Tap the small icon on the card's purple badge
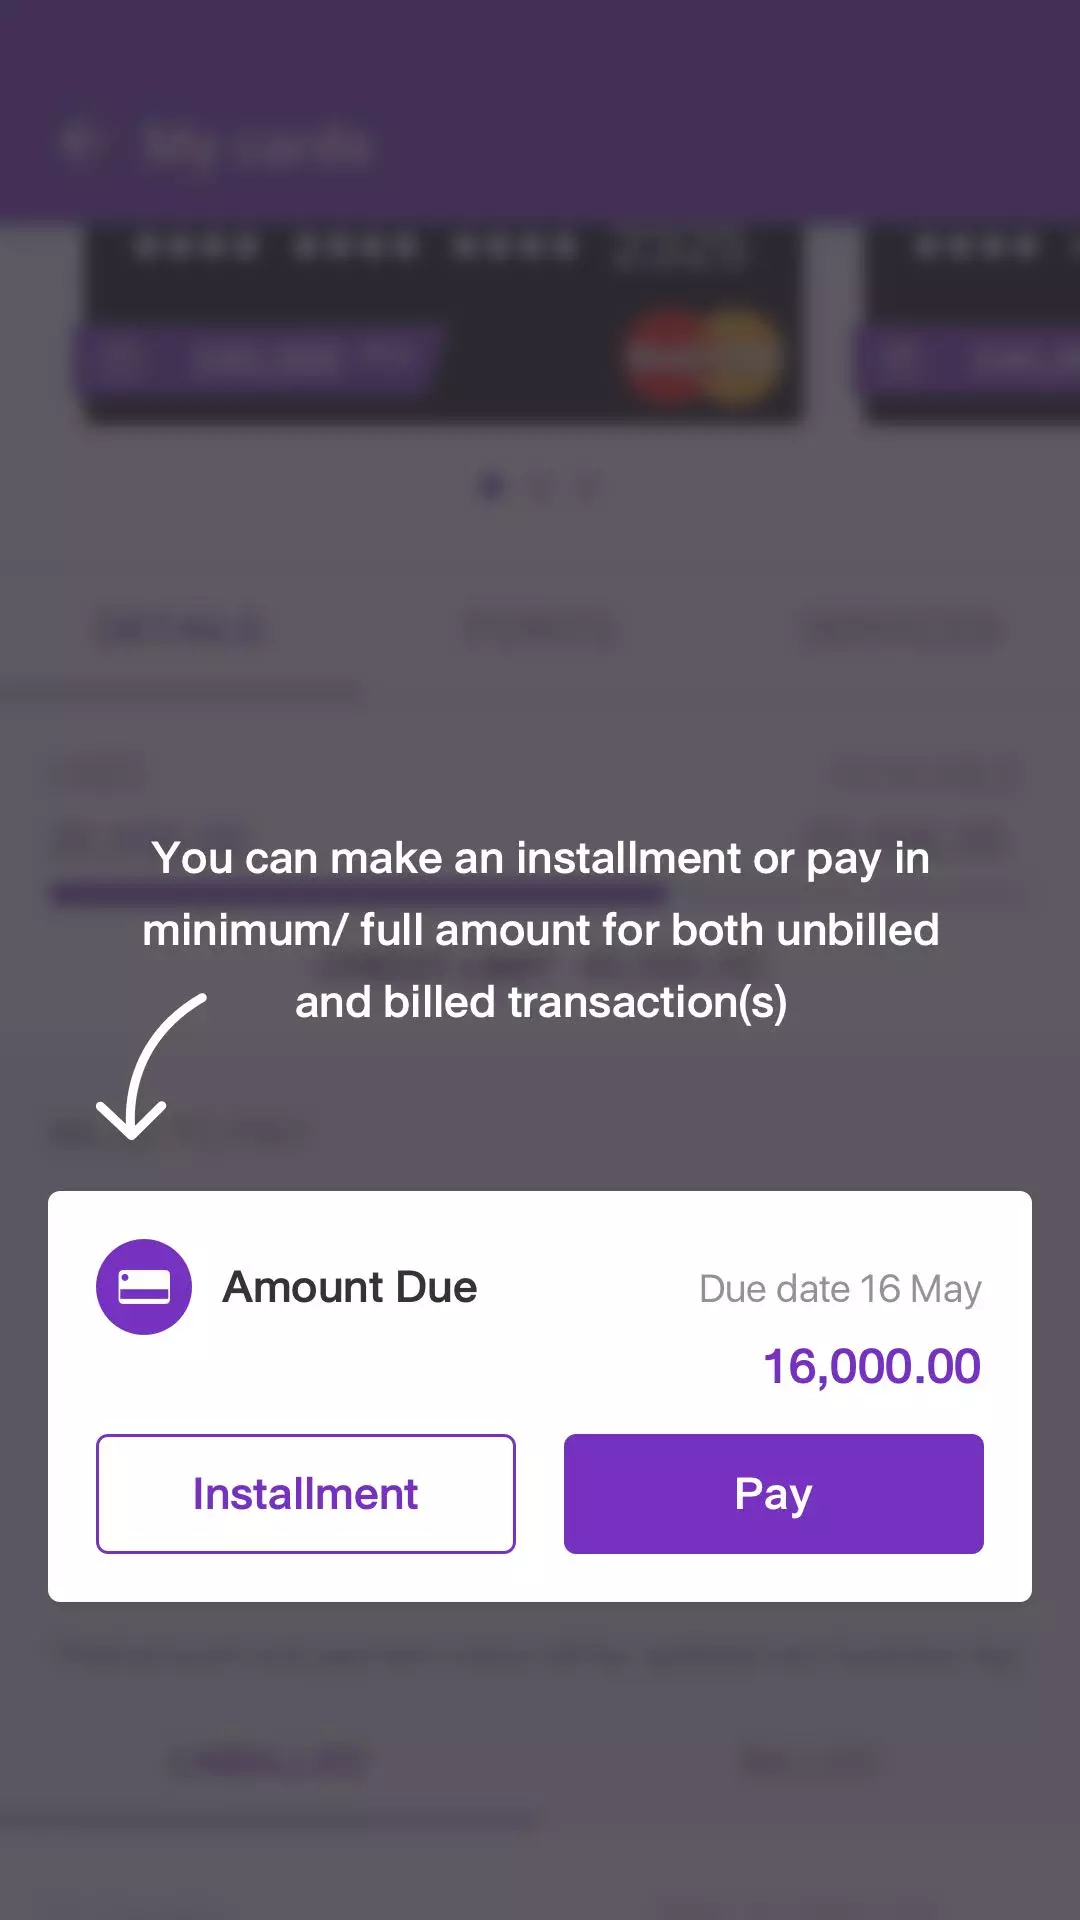1080x1920 pixels. [124, 357]
